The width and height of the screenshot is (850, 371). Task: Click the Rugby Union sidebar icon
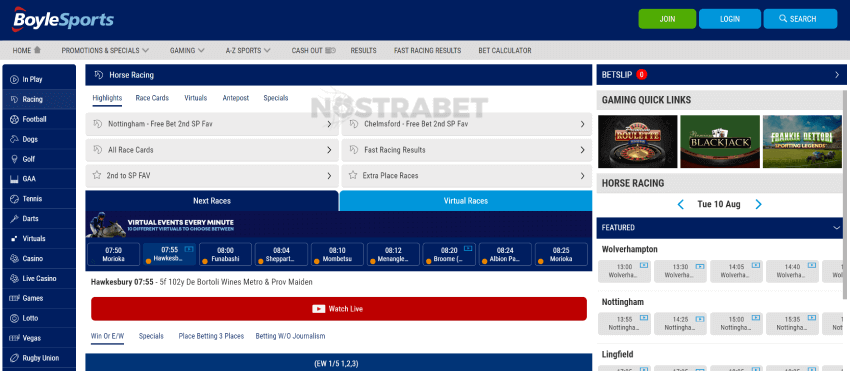tap(14, 358)
